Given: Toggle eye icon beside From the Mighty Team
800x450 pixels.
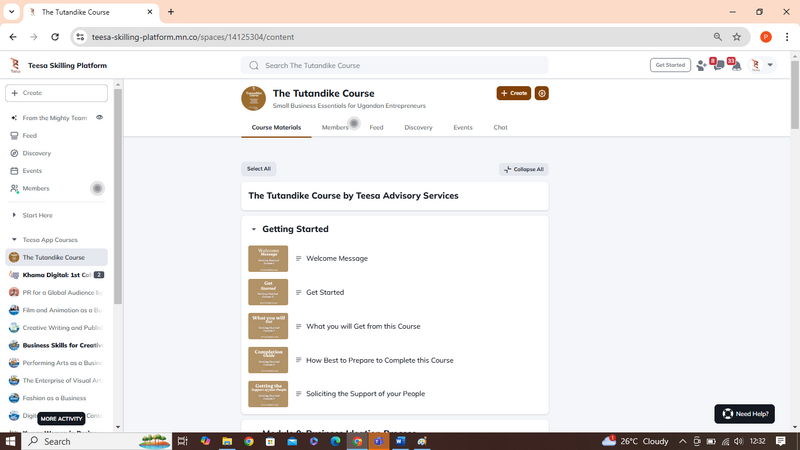Looking at the screenshot, I should [x=99, y=117].
